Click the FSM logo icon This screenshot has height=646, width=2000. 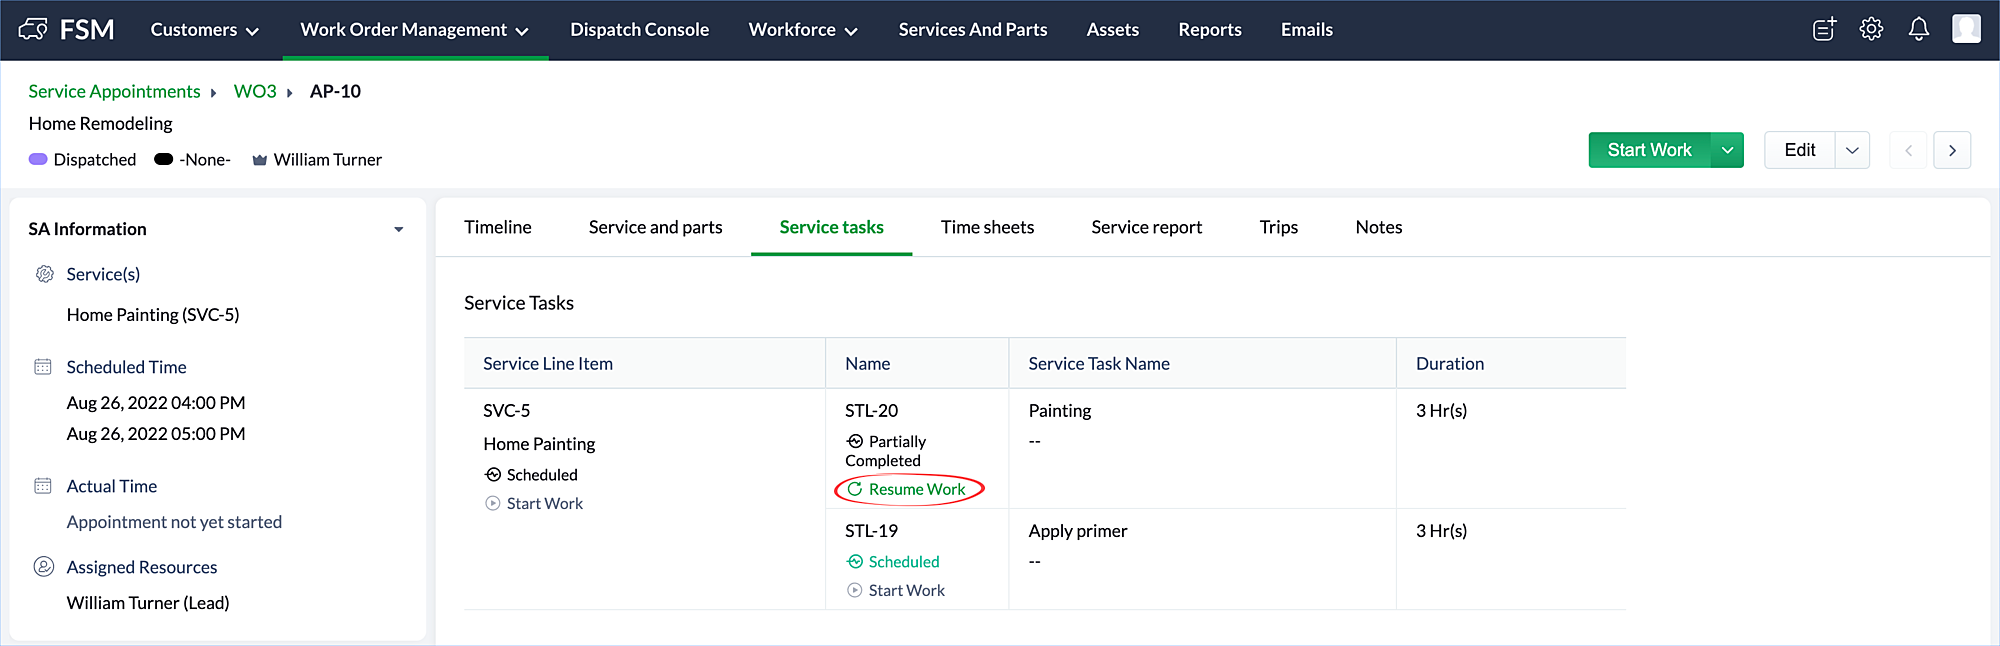(x=33, y=29)
